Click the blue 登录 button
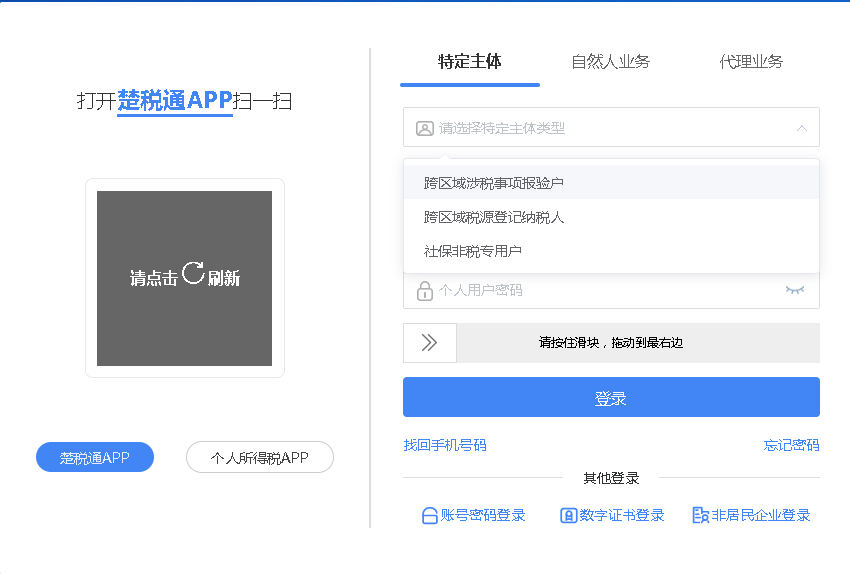This screenshot has width=850, height=574. coord(611,397)
